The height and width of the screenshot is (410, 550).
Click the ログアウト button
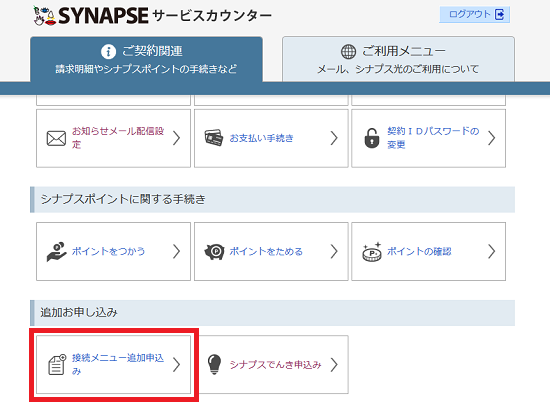[x=474, y=15]
